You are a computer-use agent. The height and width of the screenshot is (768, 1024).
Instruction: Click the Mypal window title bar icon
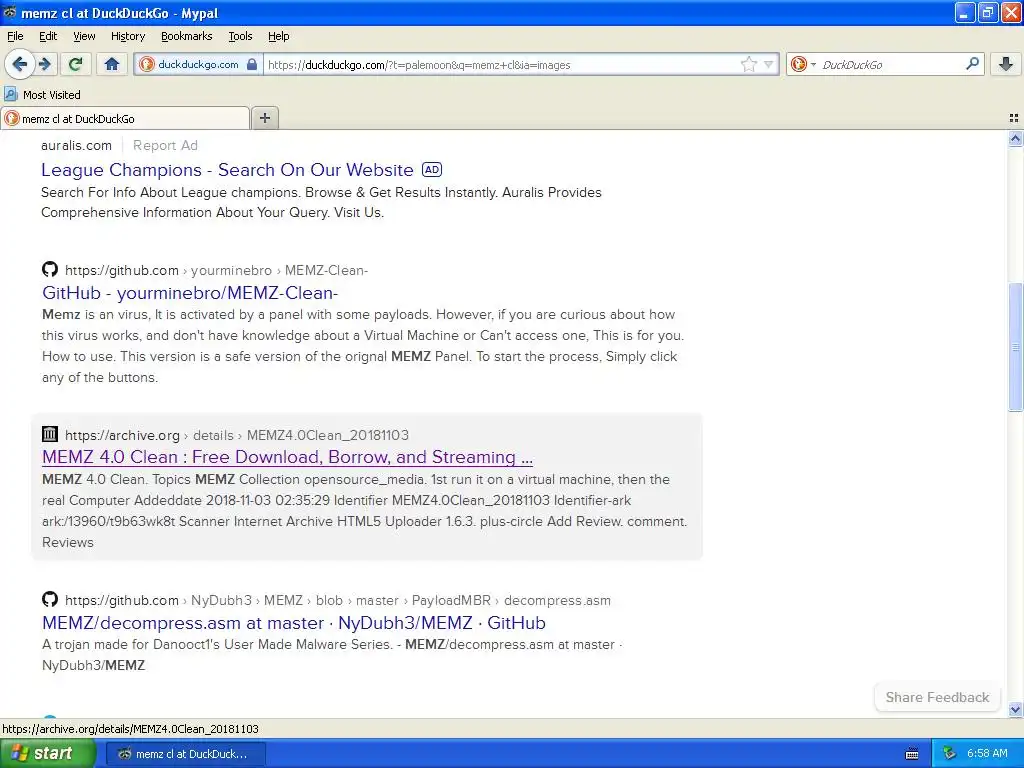coord(9,12)
